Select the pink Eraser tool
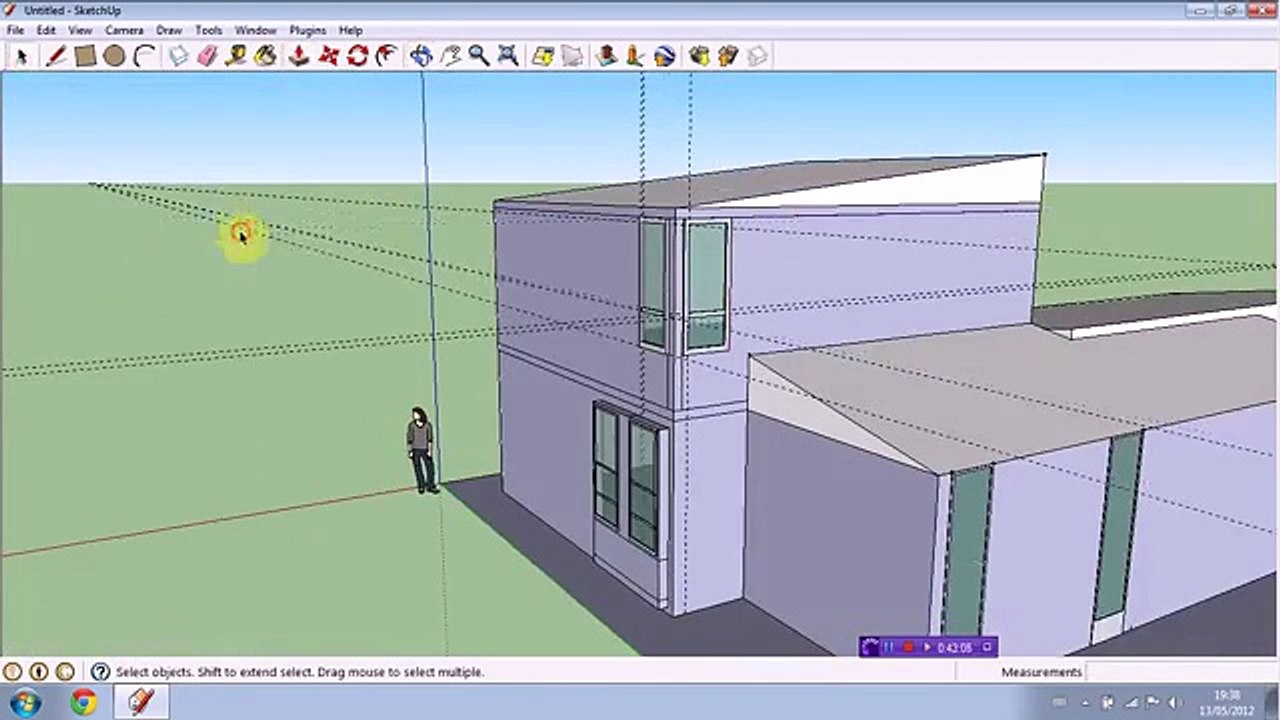 coord(207,56)
